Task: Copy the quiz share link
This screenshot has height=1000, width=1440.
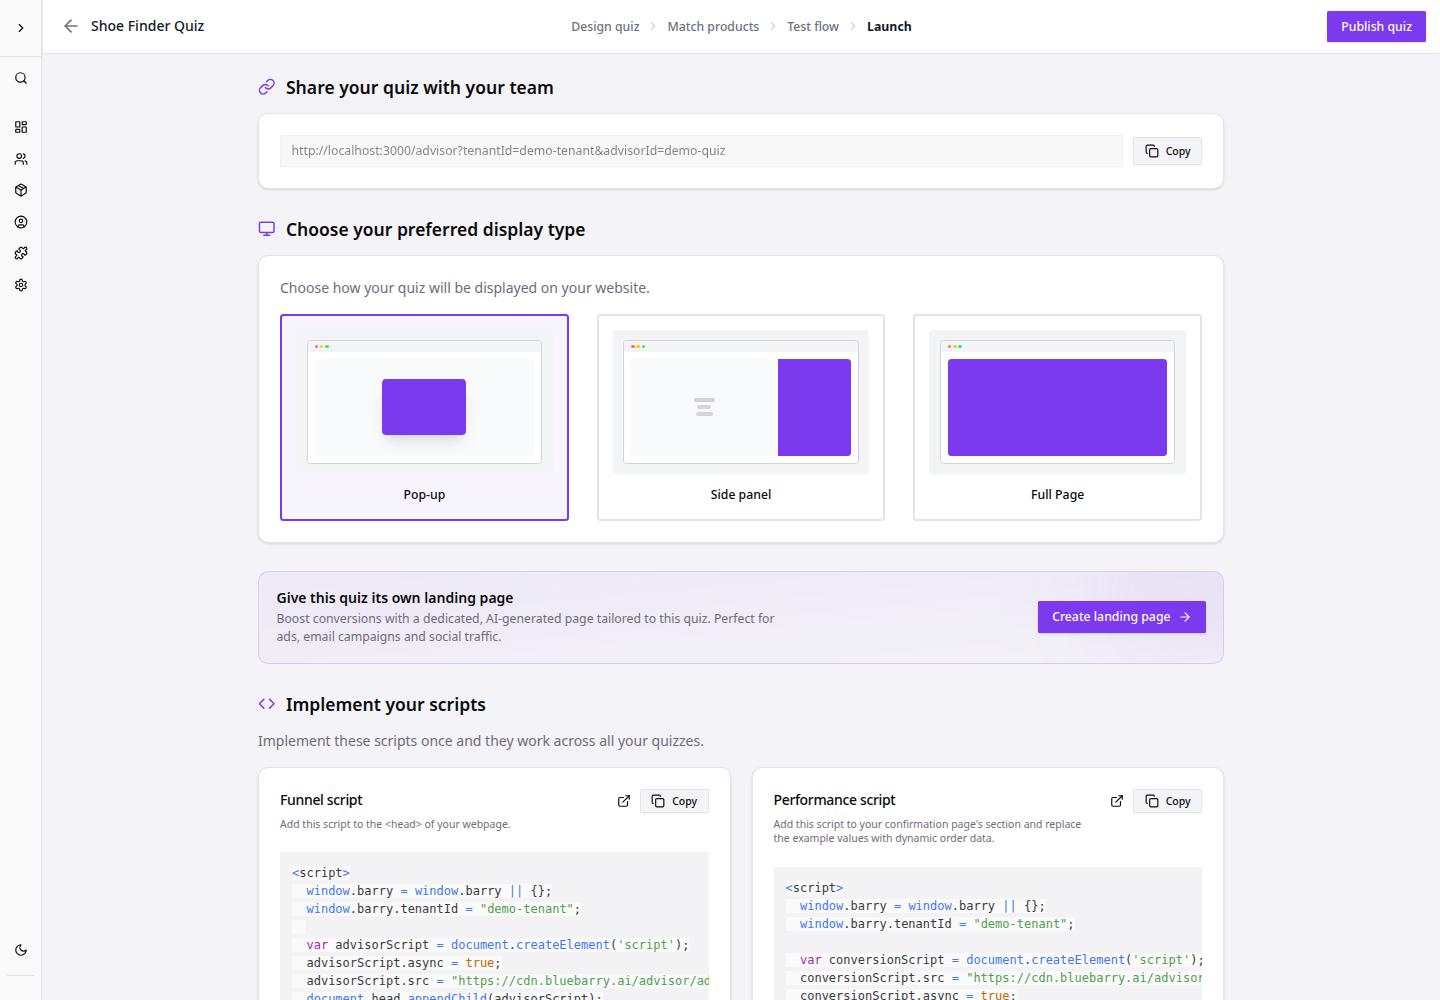Action: [x=1167, y=151]
